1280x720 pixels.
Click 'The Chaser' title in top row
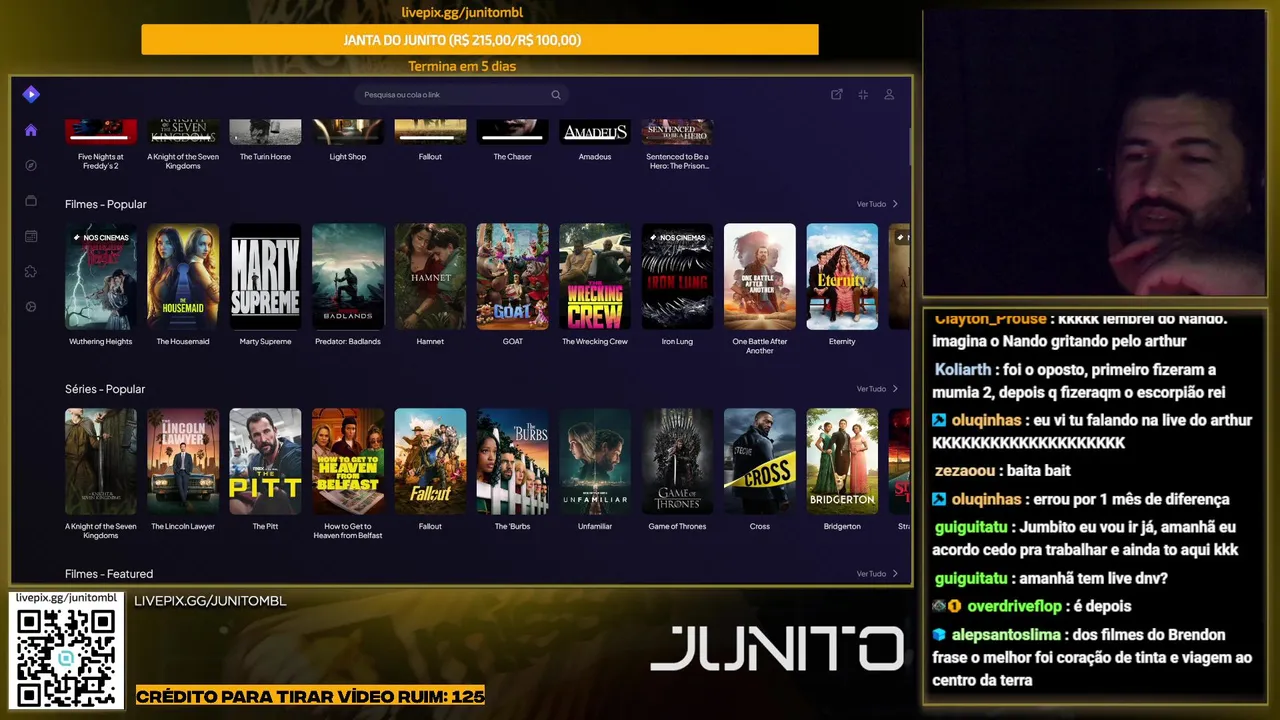tap(512, 157)
